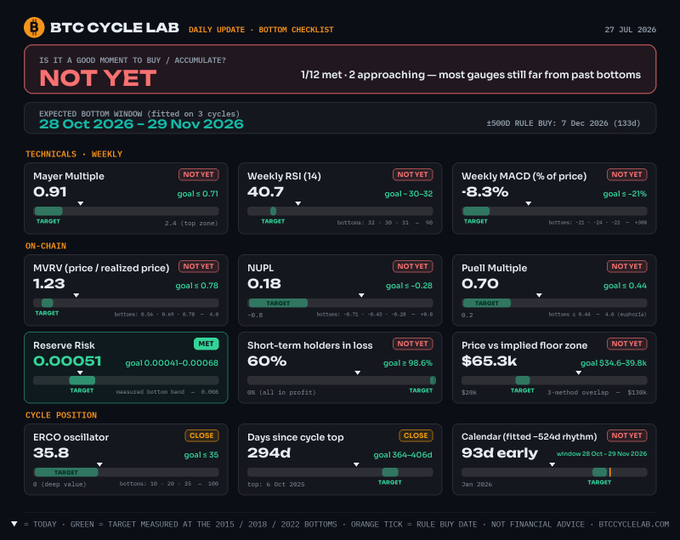Click NOT YET badge on Short-term holders card

(413, 344)
